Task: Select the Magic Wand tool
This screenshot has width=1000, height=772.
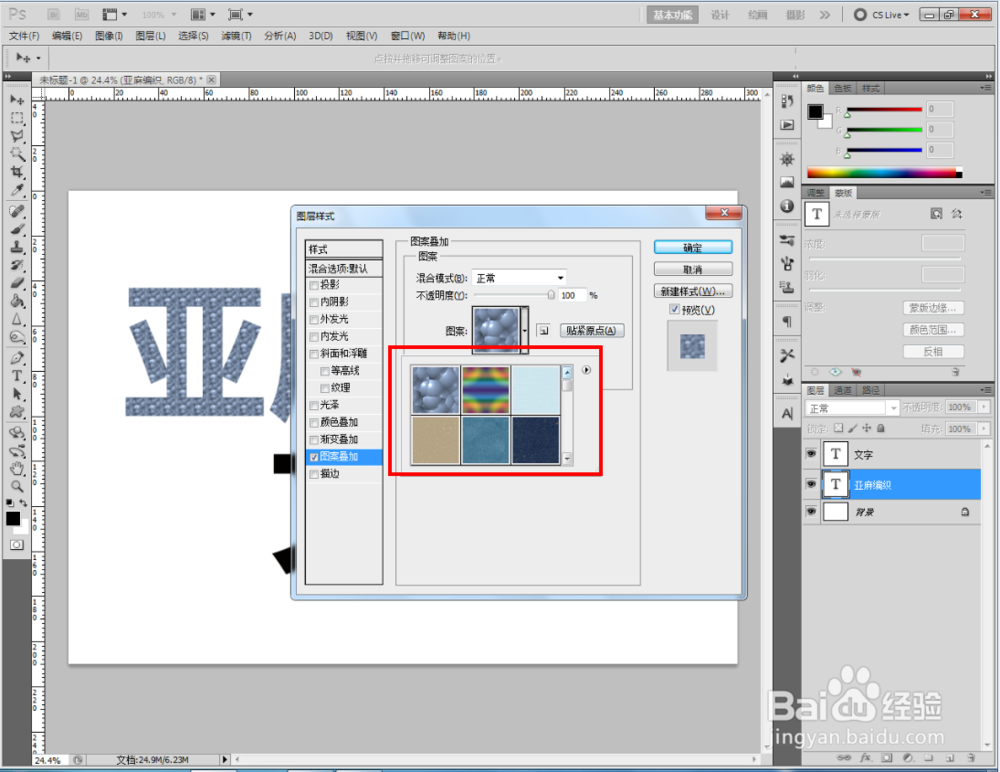Action: [x=17, y=154]
